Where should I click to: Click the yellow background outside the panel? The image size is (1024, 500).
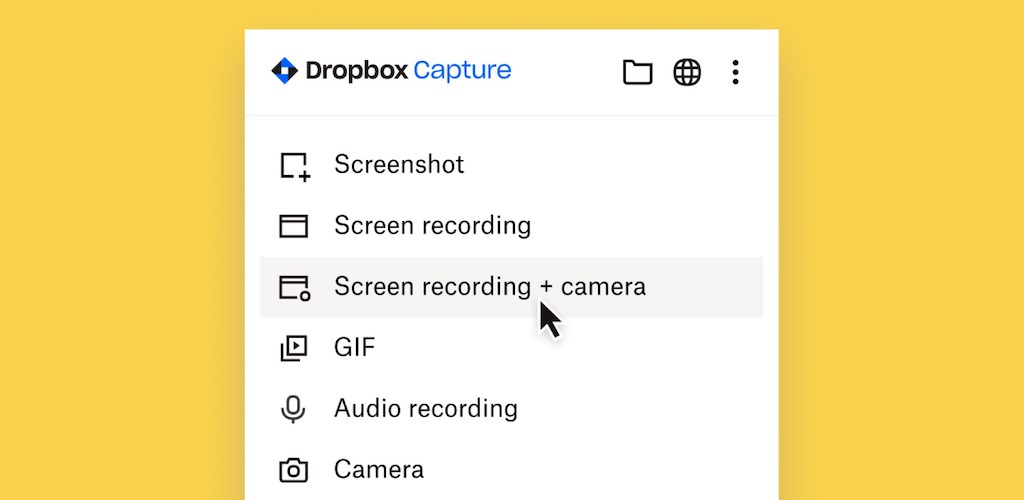[120, 250]
